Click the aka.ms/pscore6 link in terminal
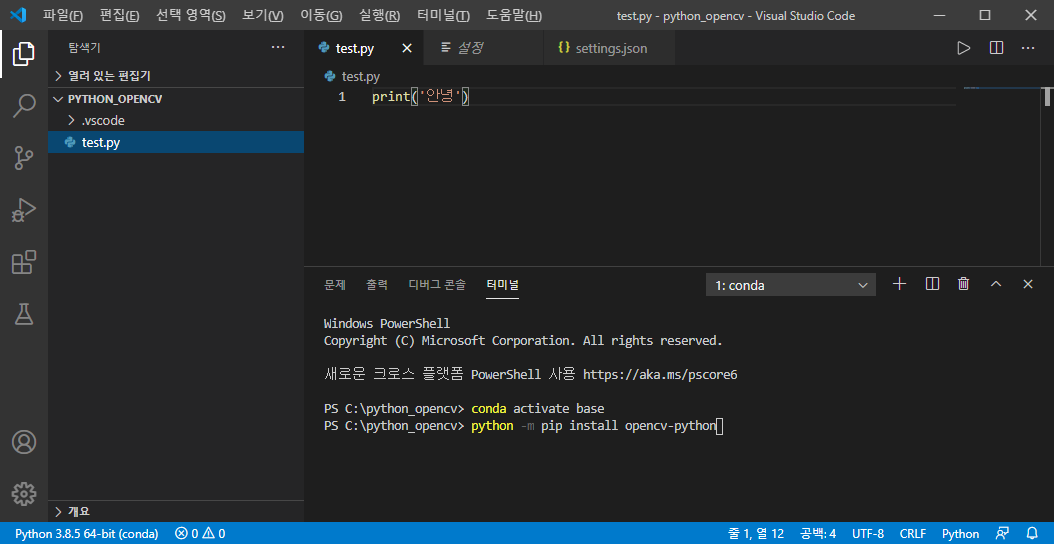Image resolution: width=1054 pixels, height=544 pixels. pyautogui.click(x=660, y=375)
